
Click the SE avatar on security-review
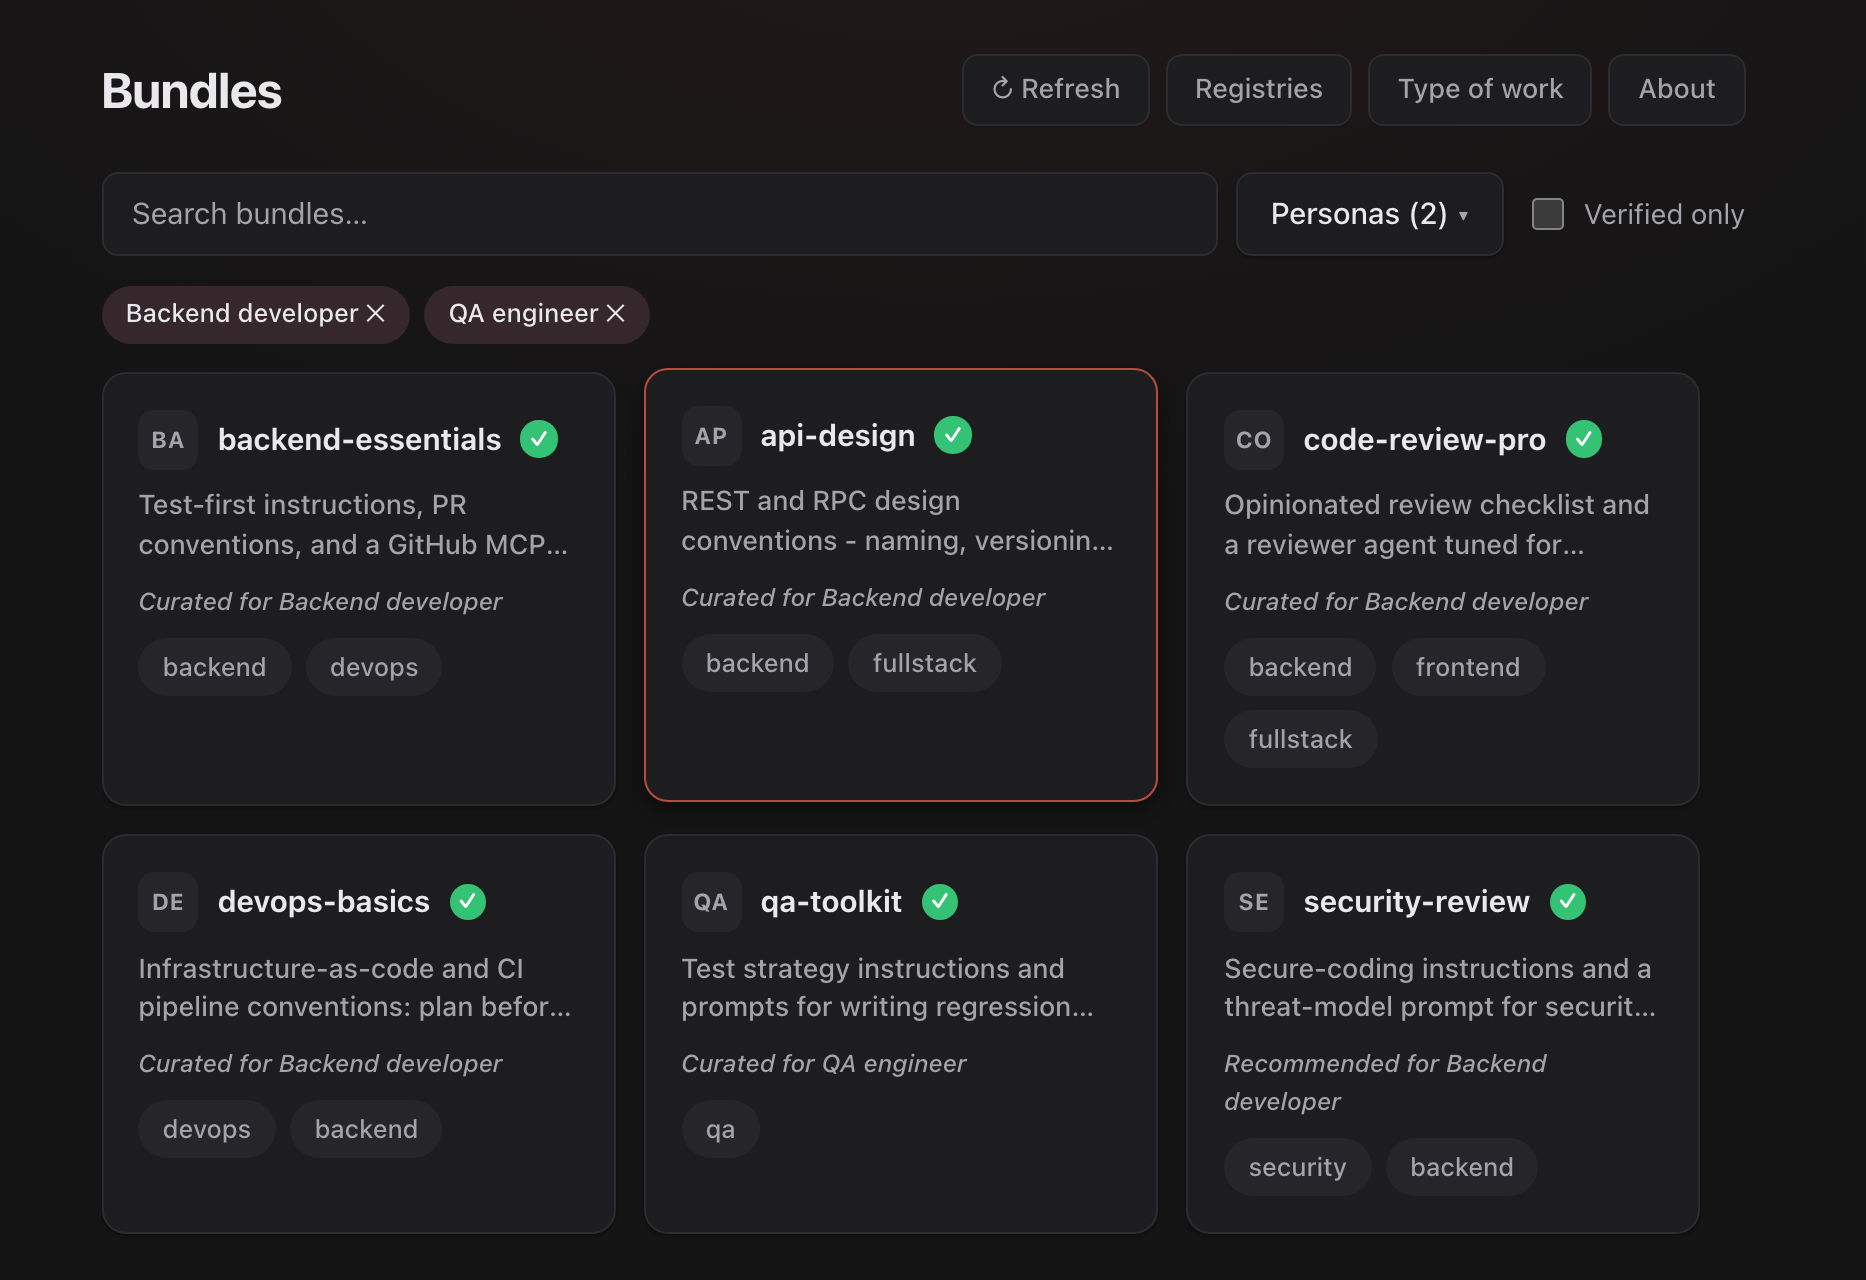1254,902
